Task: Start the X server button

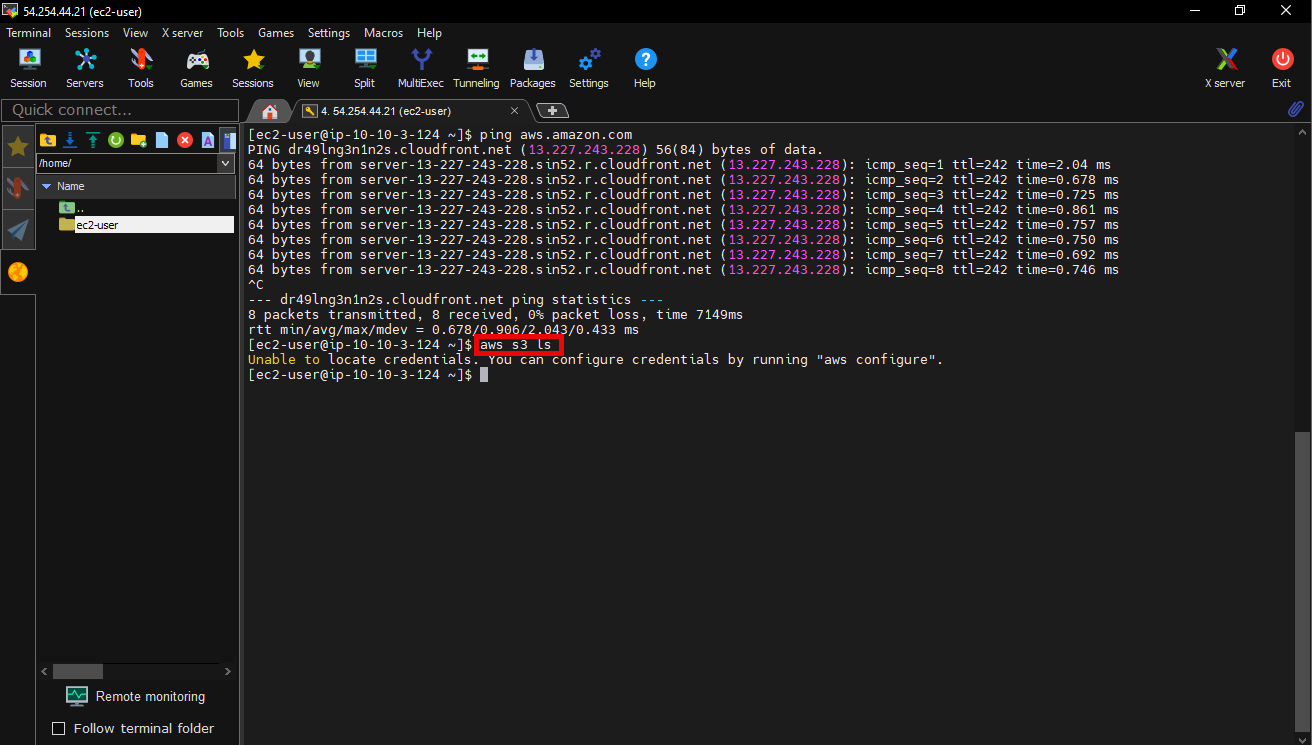Action: 1225,68
